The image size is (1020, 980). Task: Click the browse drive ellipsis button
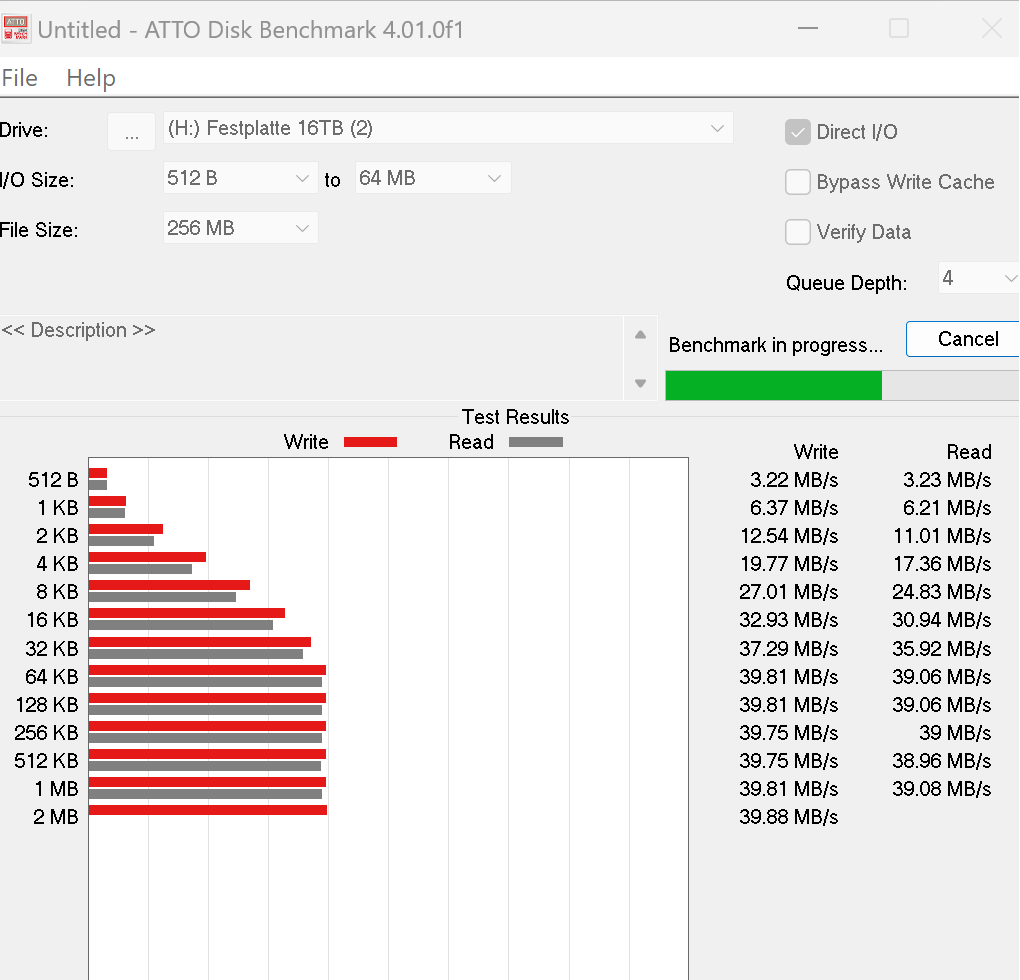click(x=131, y=131)
